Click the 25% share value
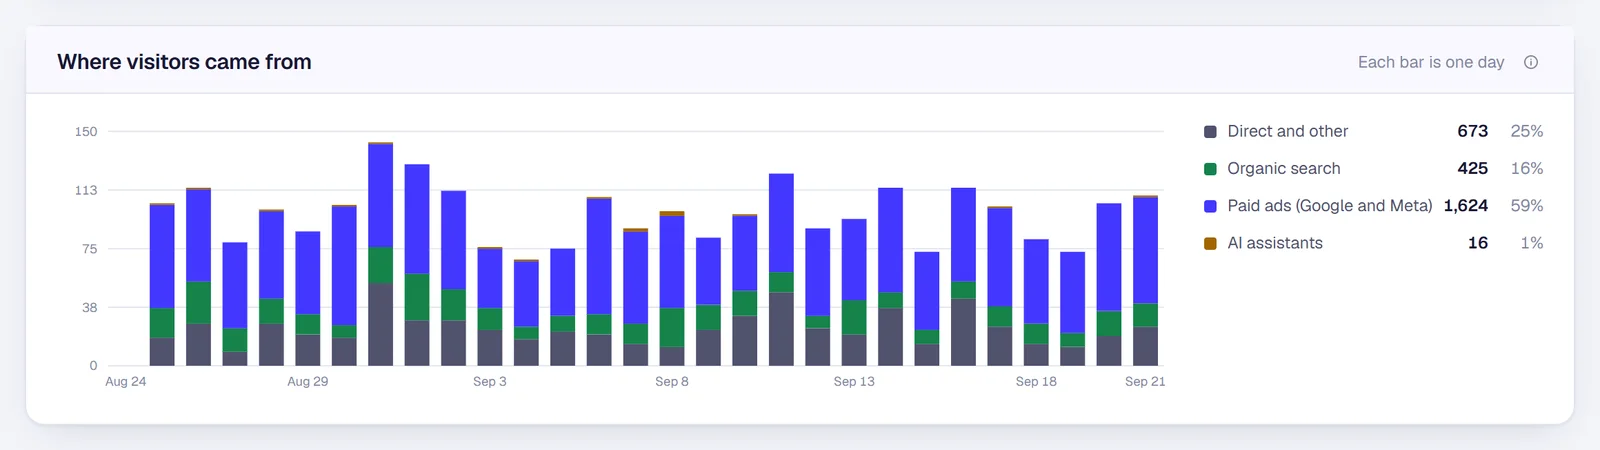The image size is (1600, 450). point(1527,131)
